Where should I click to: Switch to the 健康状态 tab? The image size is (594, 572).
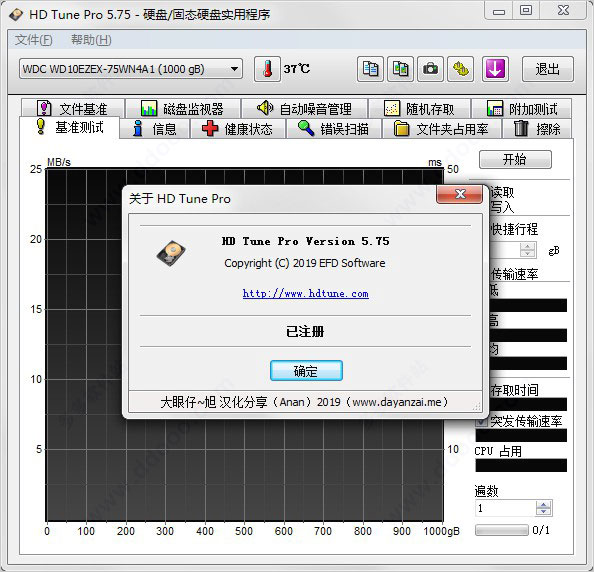coord(238,129)
